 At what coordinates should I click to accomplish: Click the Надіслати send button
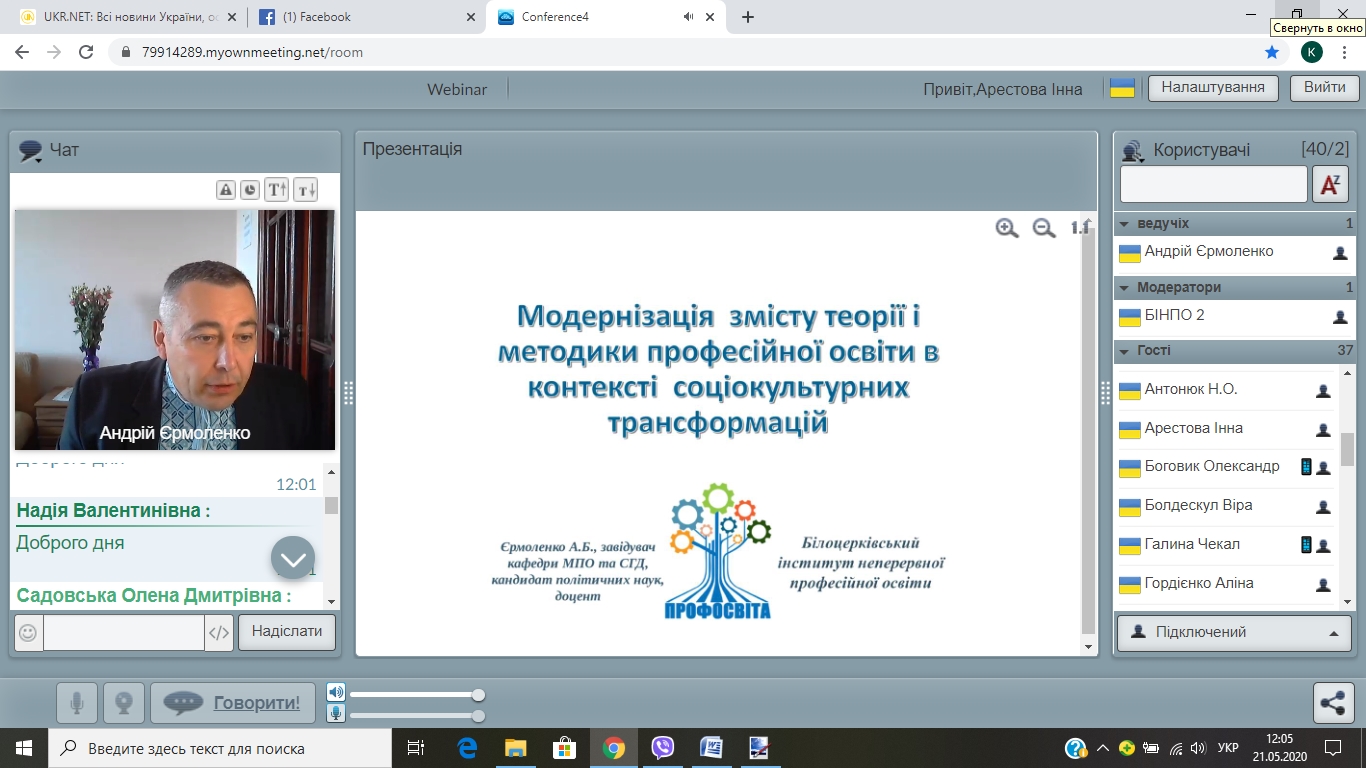tap(286, 632)
